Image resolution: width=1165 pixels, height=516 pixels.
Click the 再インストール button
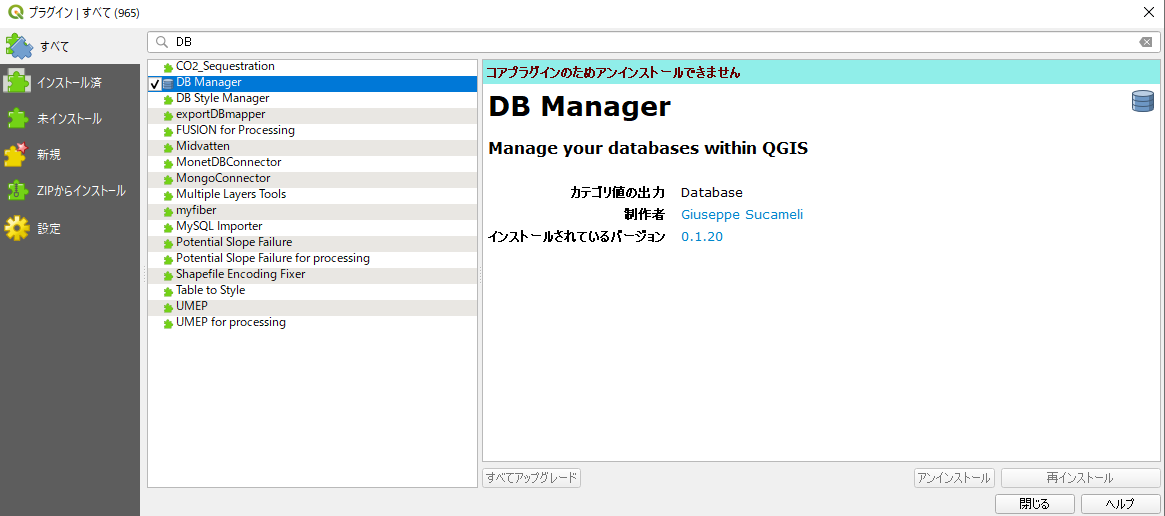tap(1079, 478)
